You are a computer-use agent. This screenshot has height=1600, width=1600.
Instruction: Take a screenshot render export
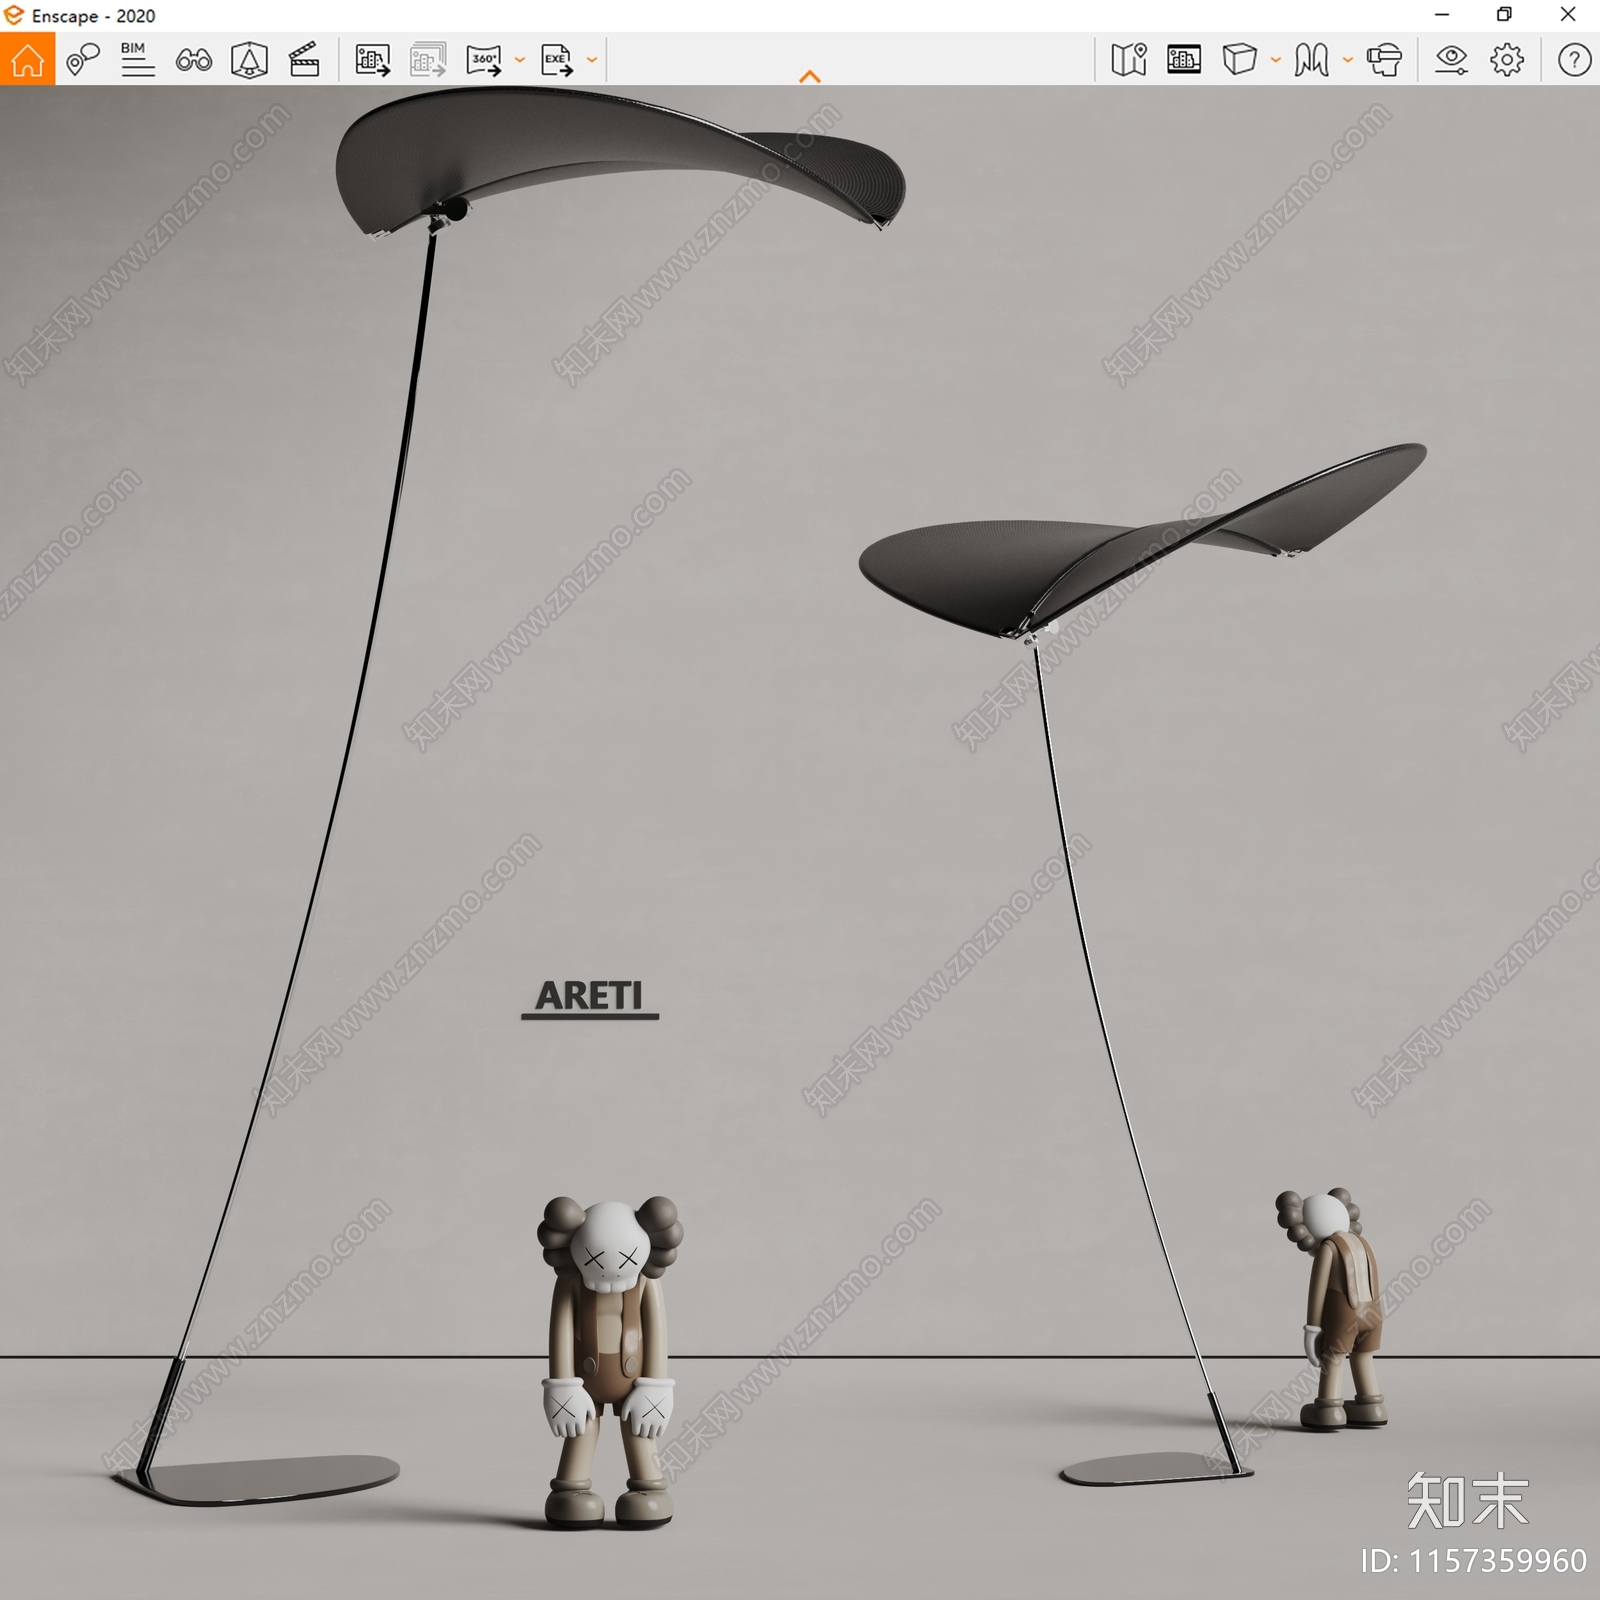click(373, 59)
